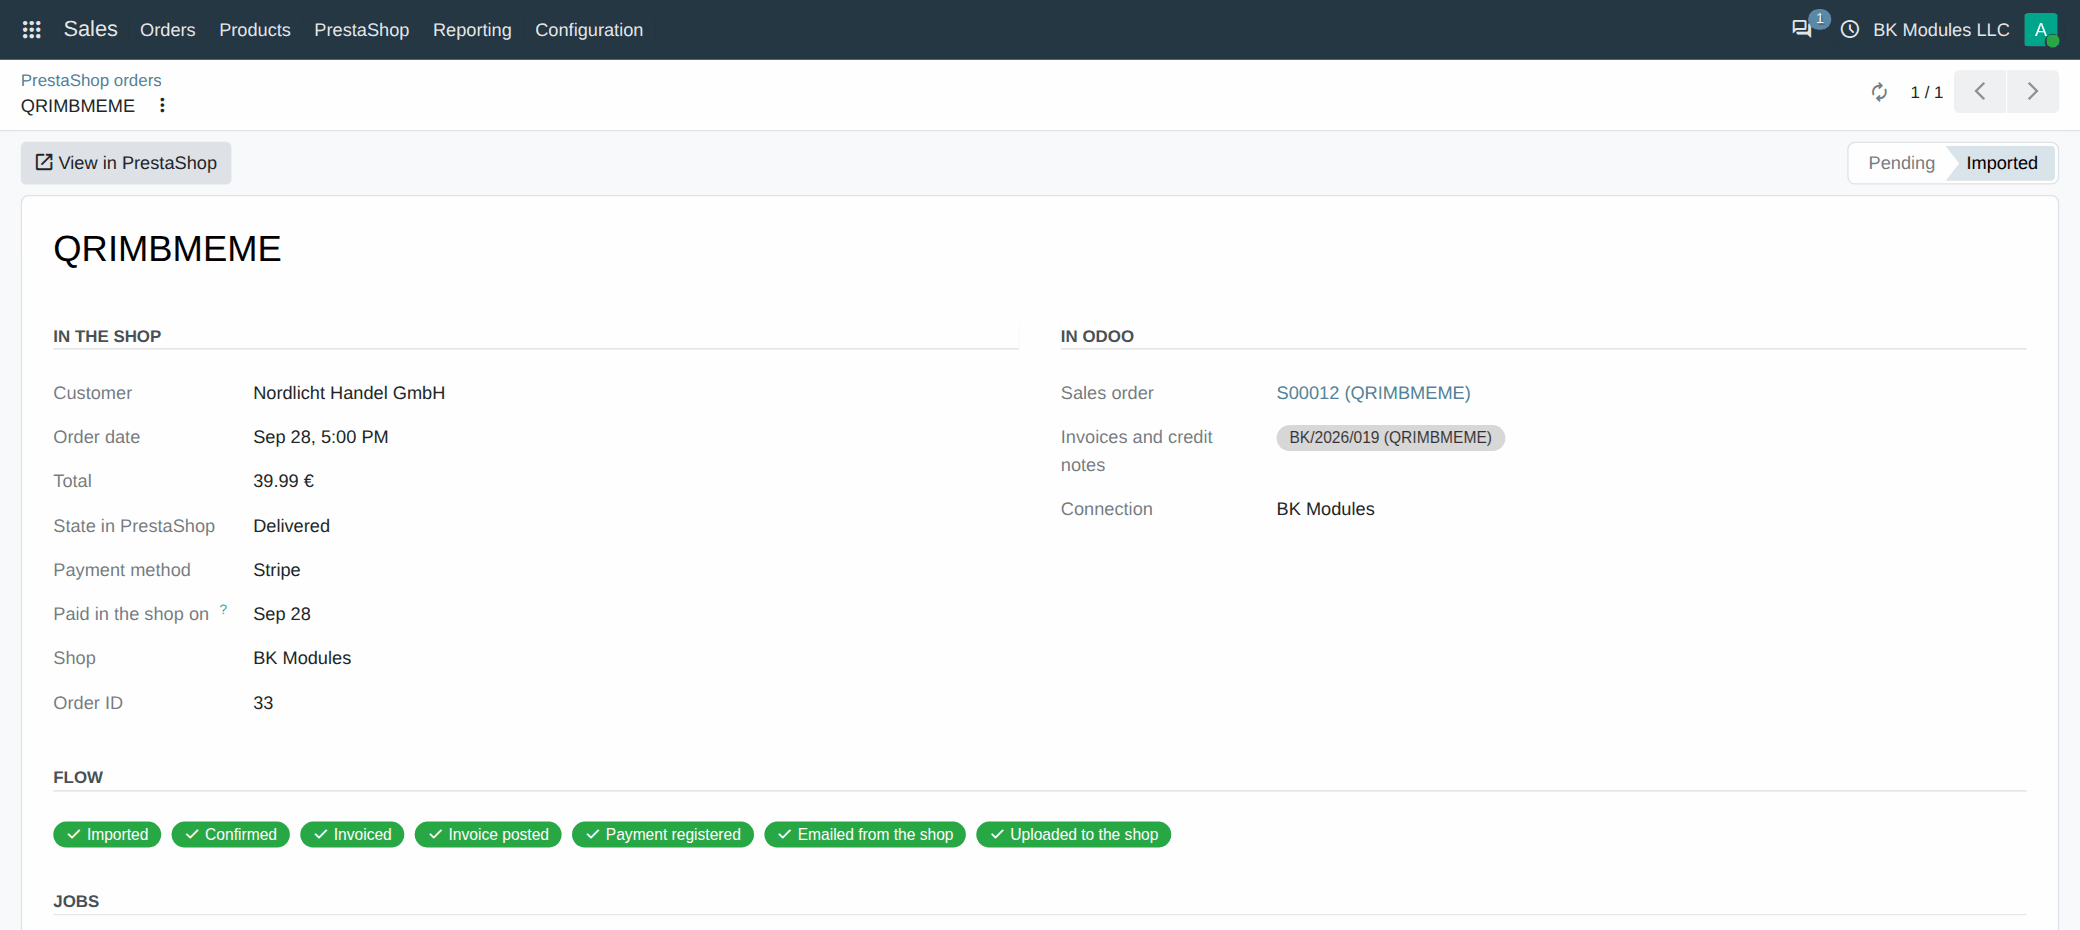Click customer value Nordlicht Handel GmbH

(349, 393)
